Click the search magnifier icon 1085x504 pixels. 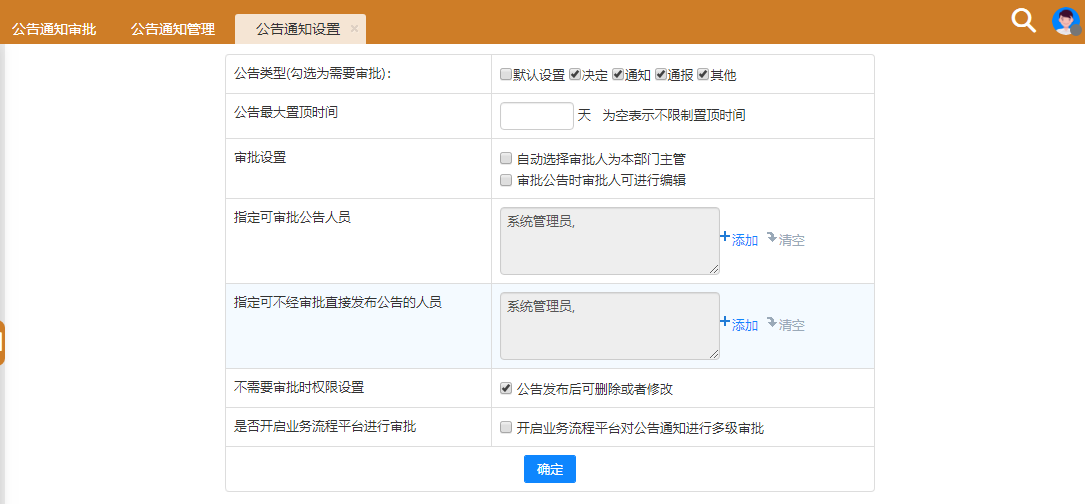1023,21
